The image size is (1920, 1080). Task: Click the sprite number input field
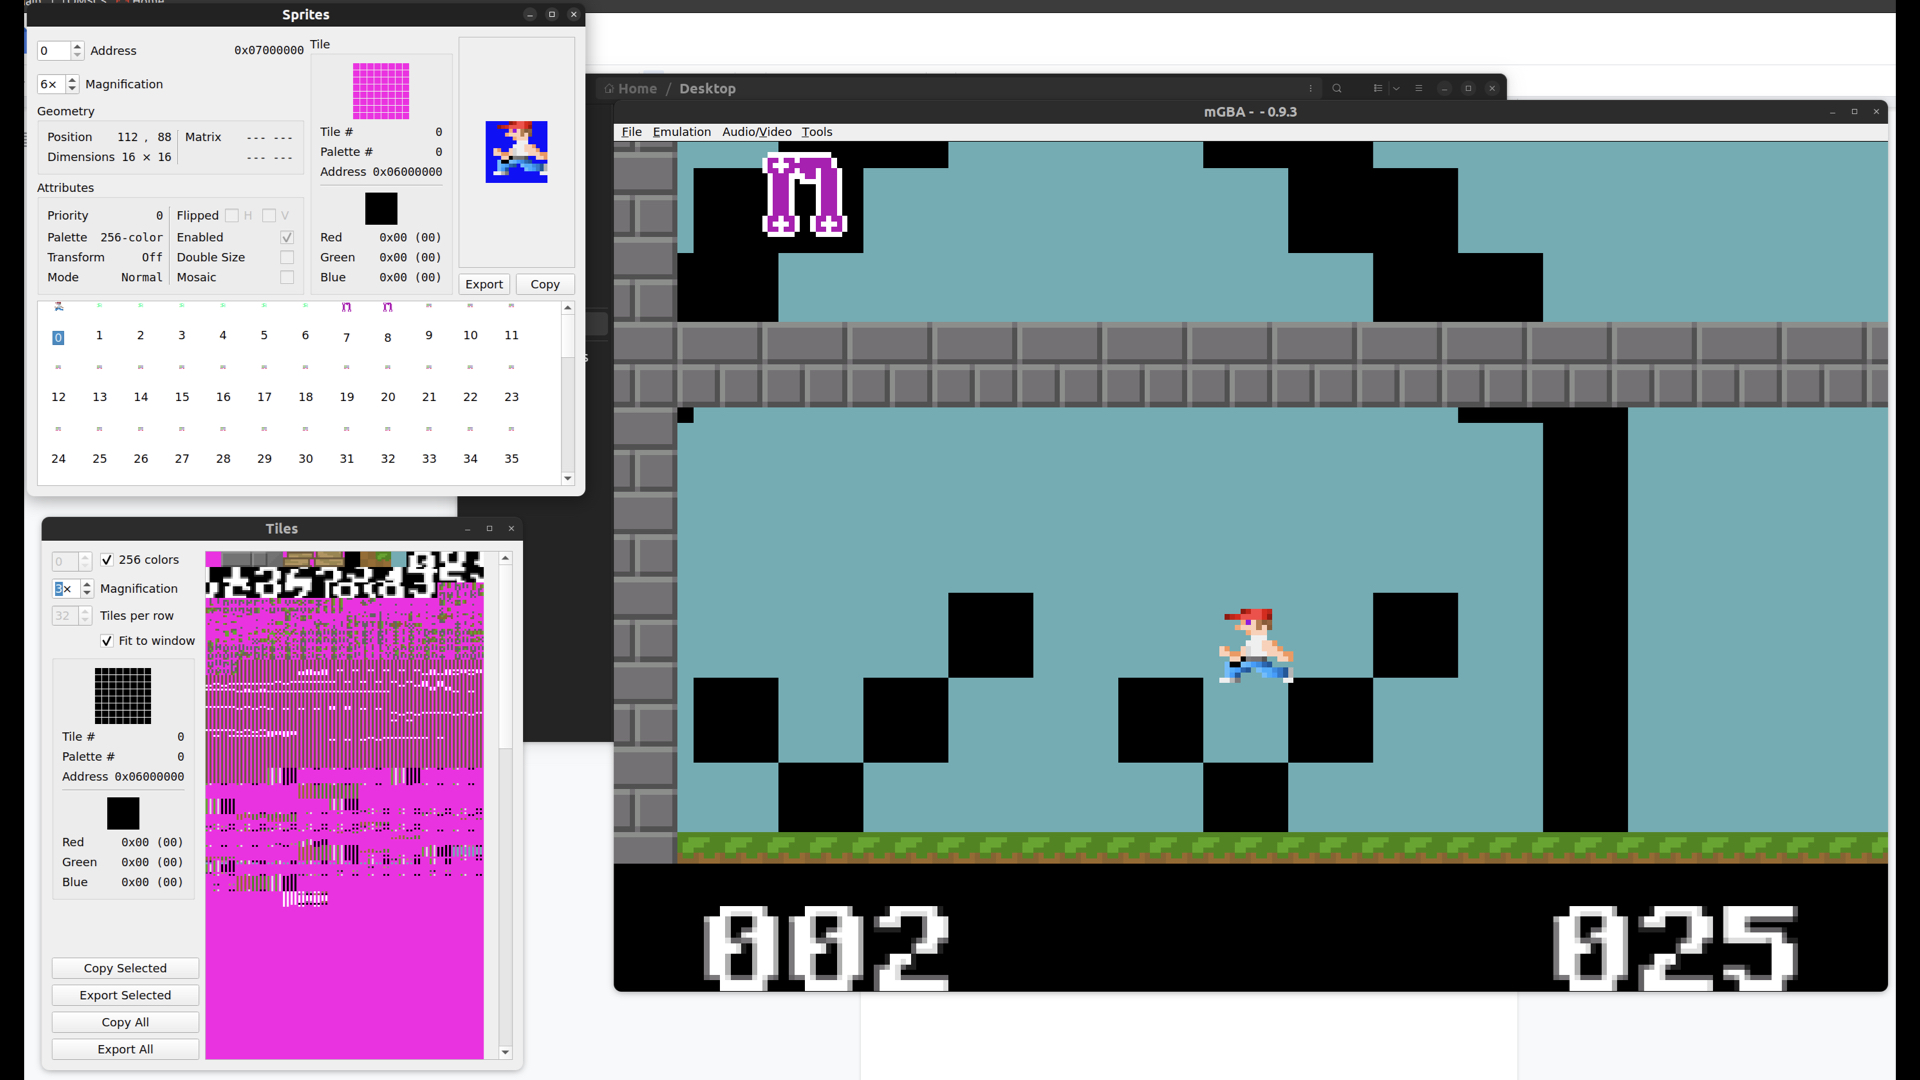coord(53,50)
